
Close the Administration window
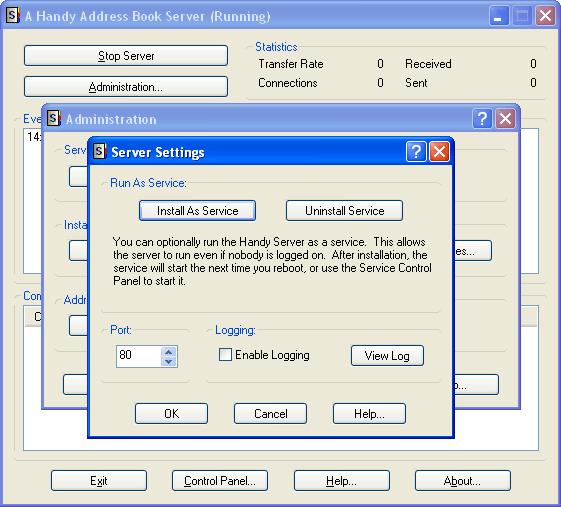pyautogui.click(x=505, y=118)
